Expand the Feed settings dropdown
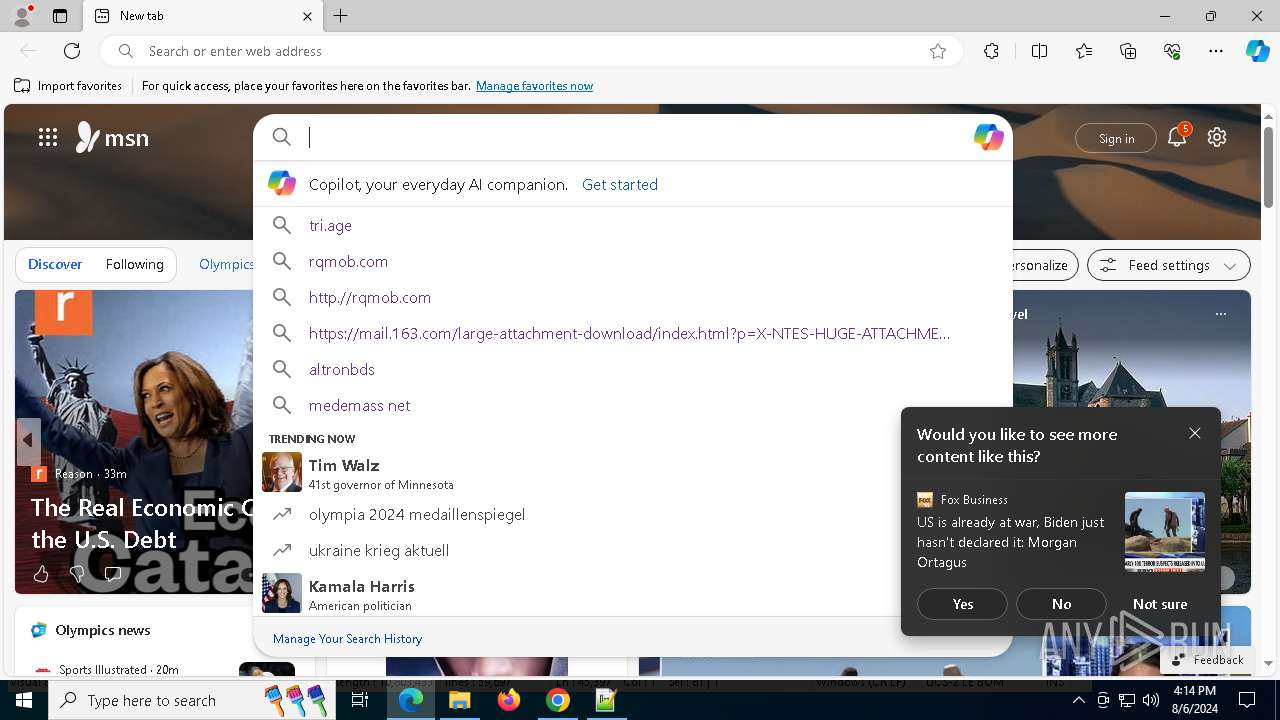This screenshot has height=720, width=1280. 1169,265
